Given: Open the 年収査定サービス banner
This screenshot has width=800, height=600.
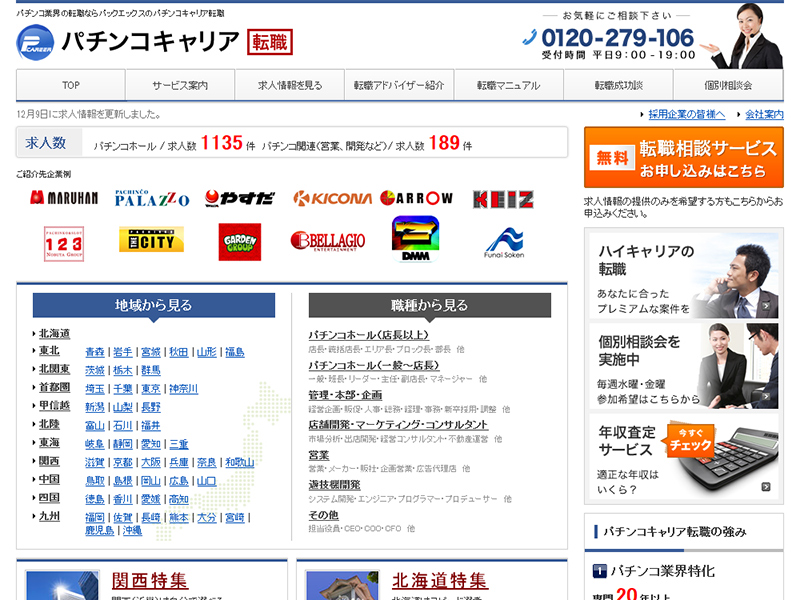Looking at the screenshot, I should click(x=684, y=456).
